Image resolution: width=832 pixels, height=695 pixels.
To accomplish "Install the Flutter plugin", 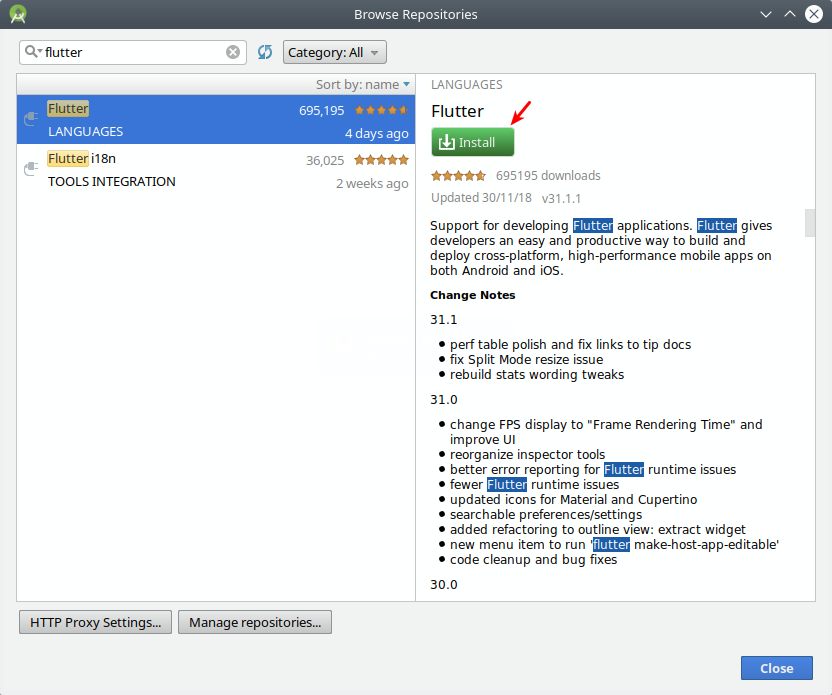I will [x=472, y=142].
